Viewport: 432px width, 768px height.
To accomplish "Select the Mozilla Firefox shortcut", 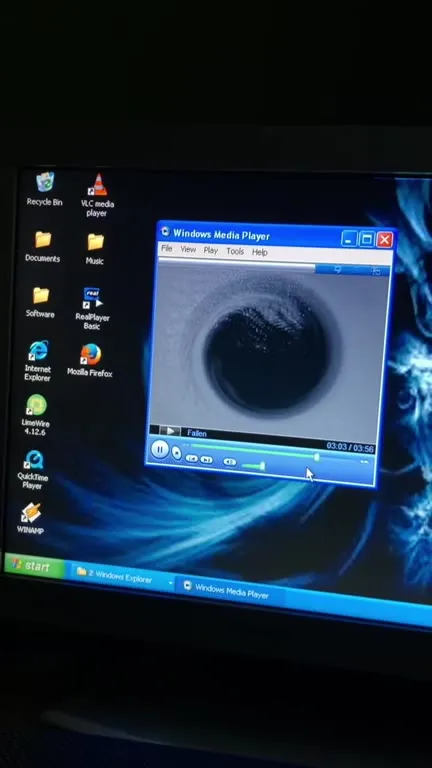I will coord(90,360).
